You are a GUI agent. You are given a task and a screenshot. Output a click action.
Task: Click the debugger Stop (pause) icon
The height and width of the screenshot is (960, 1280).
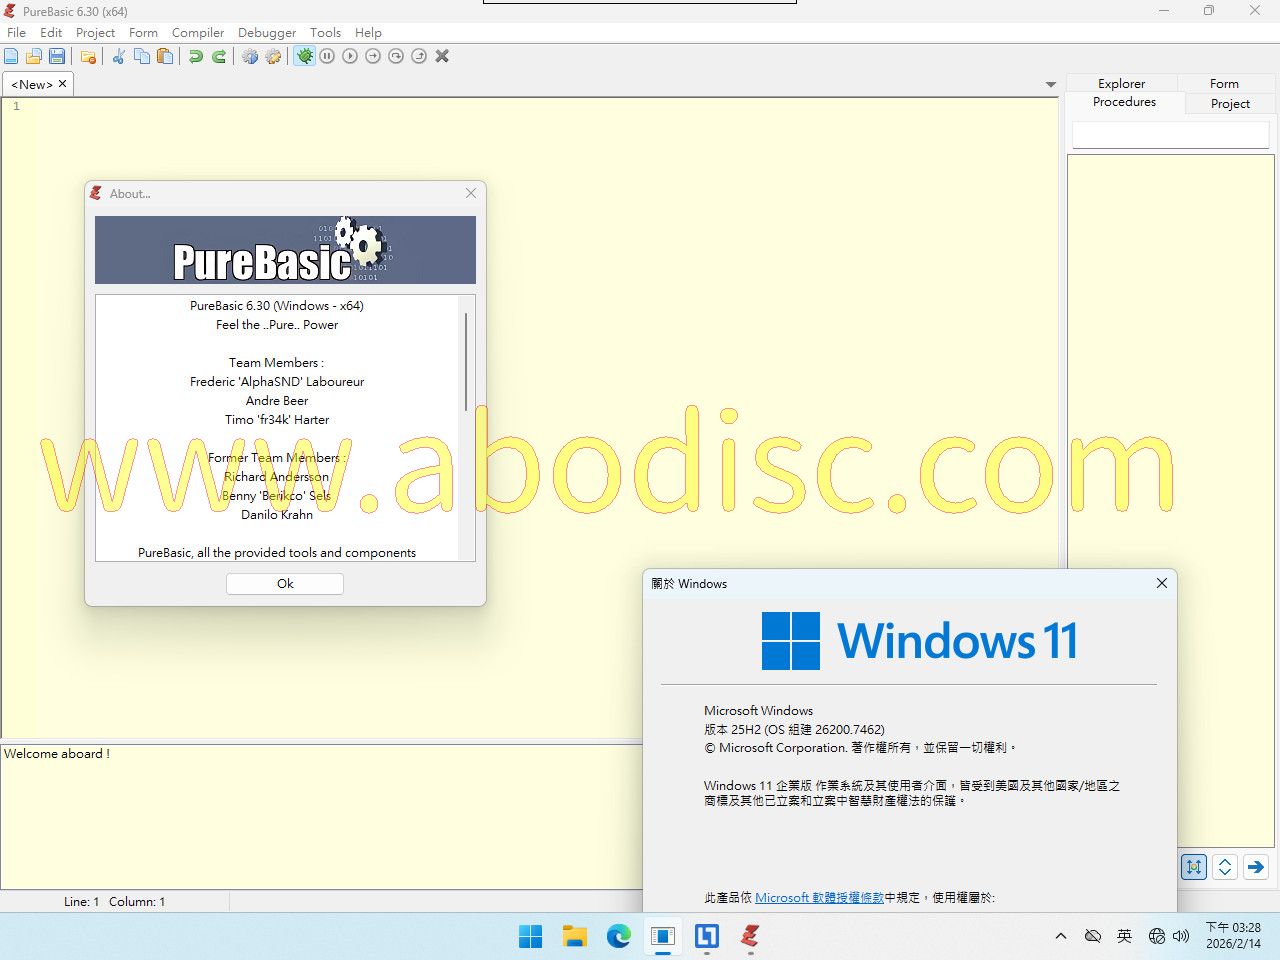327,57
